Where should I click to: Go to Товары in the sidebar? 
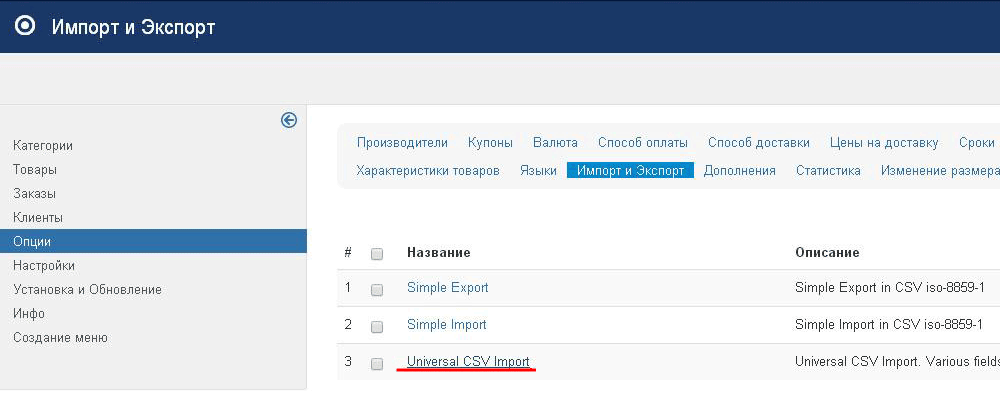(x=35, y=170)
